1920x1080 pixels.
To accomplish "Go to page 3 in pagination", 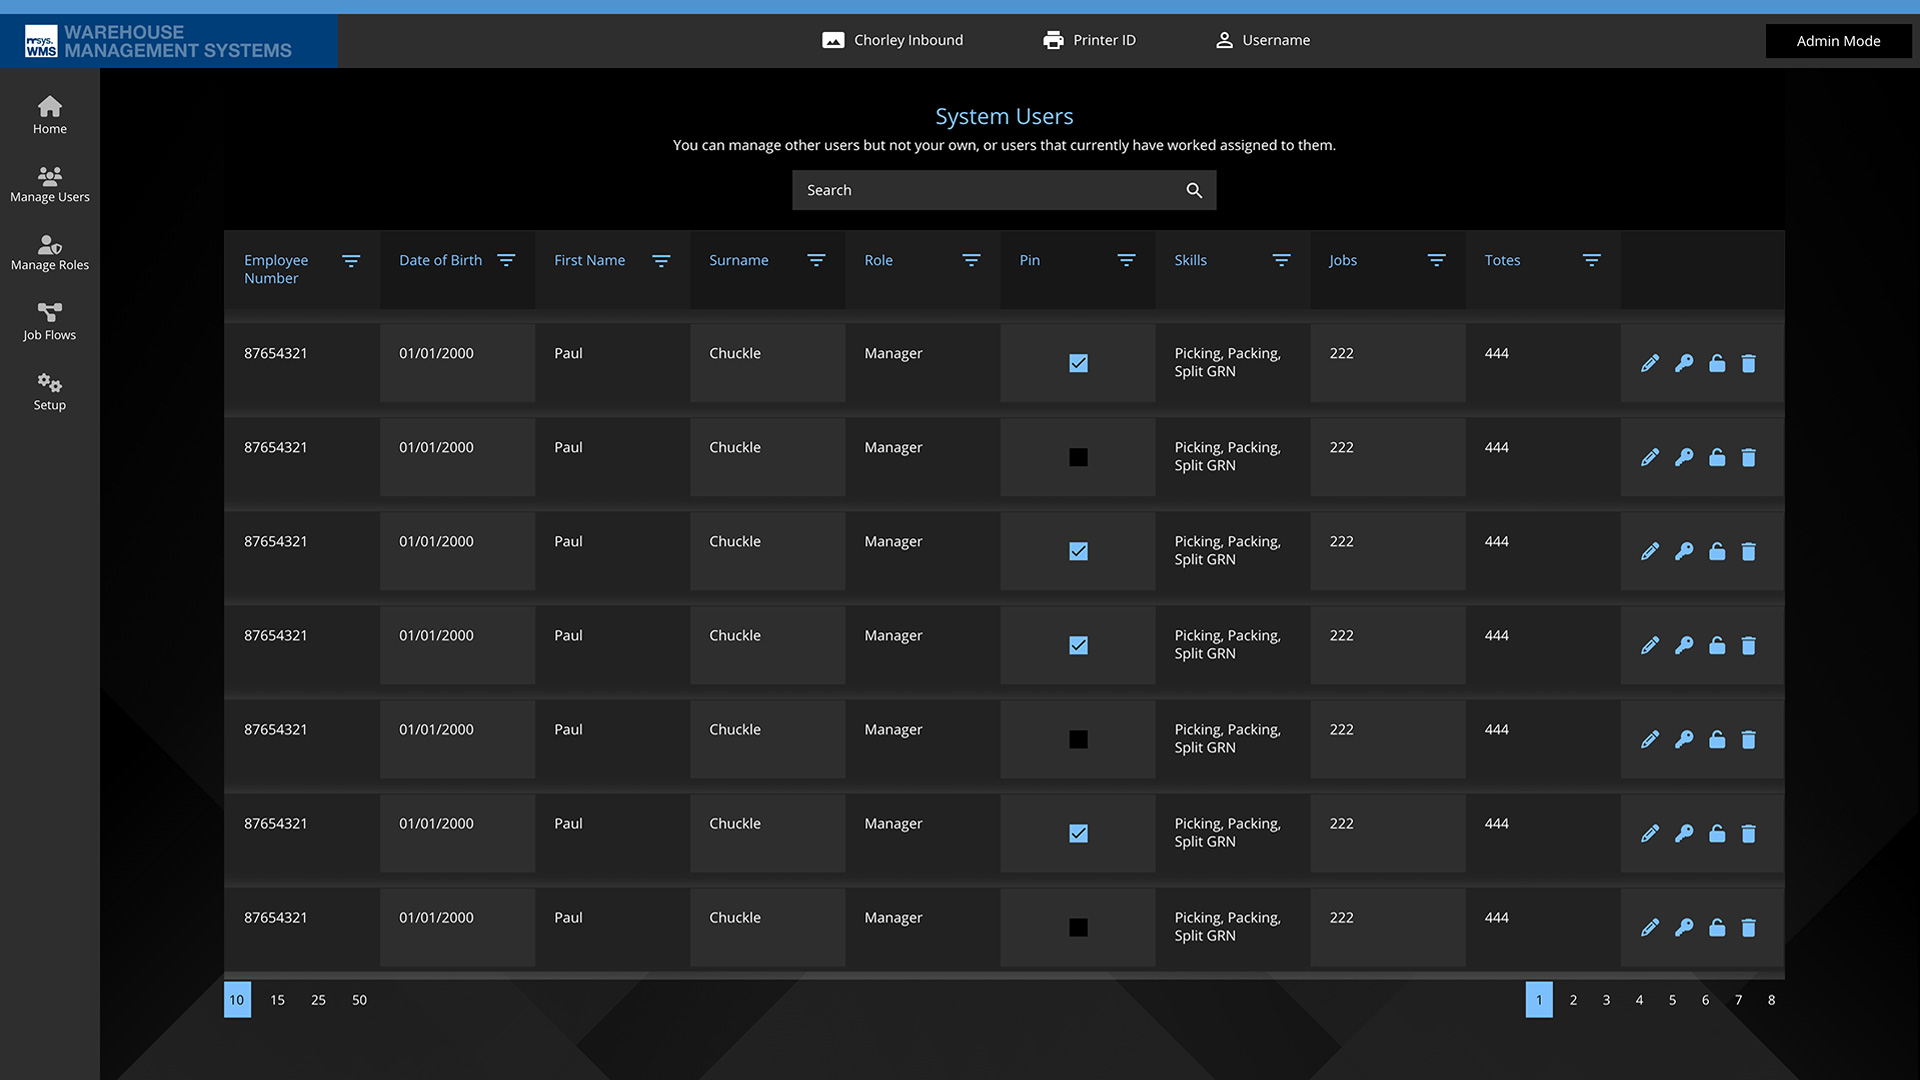I will pos(1606,1000).
